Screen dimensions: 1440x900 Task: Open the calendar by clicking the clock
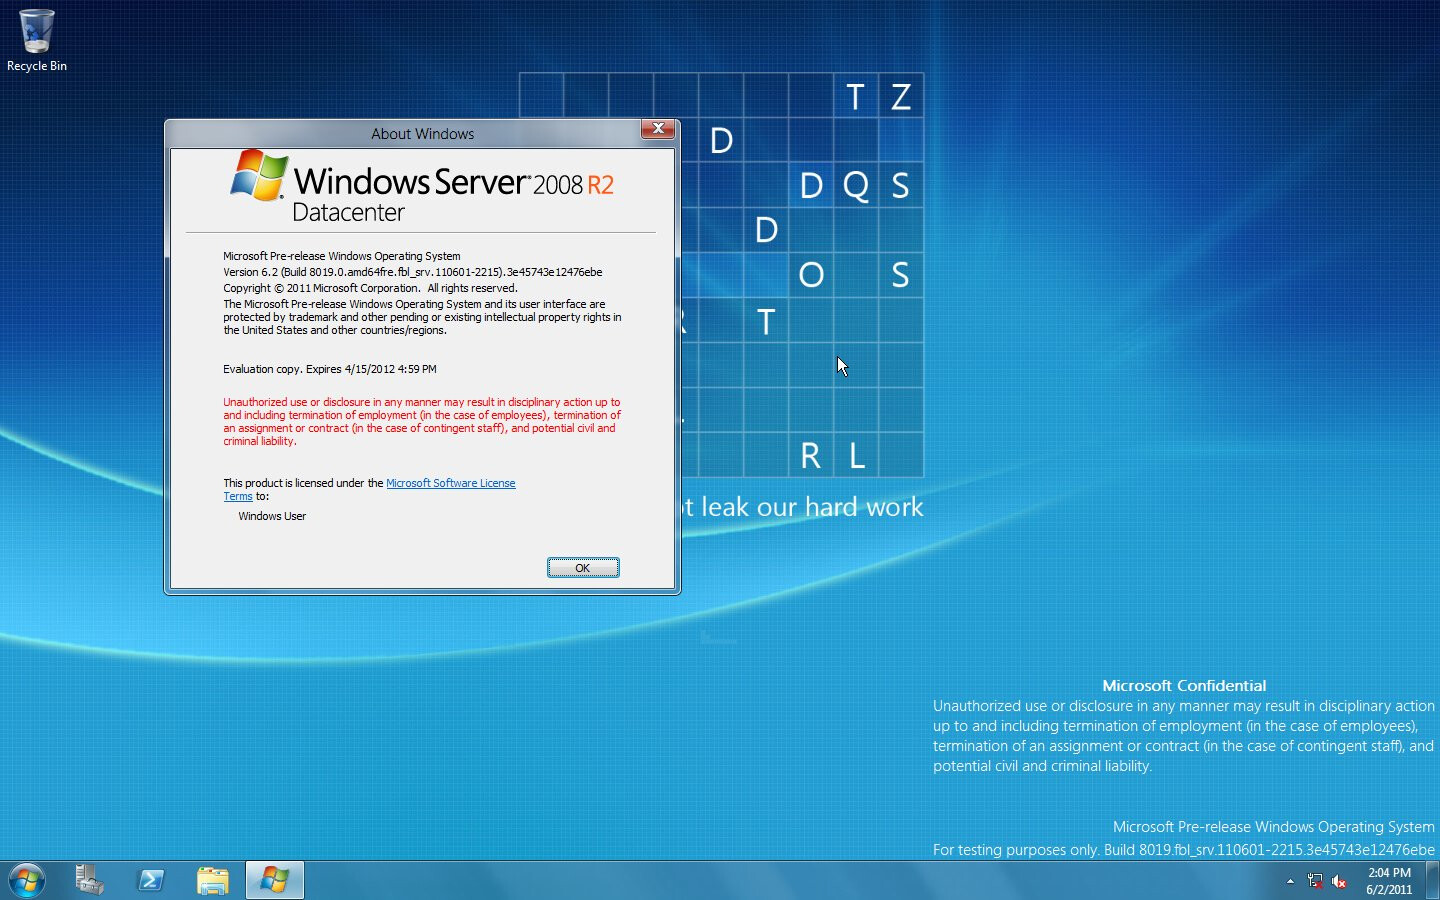click(x=1388, y=873)
